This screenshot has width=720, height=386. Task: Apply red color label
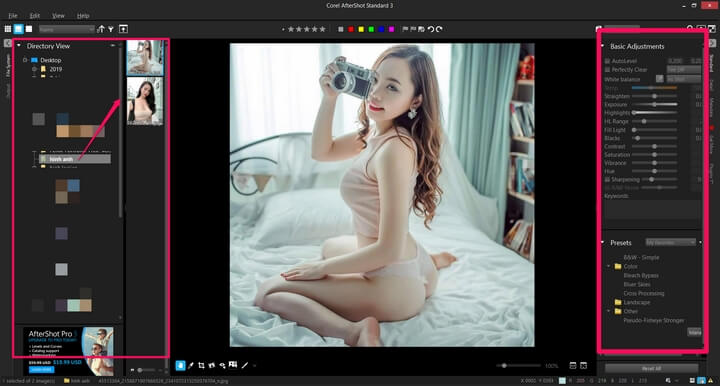[351, 29]
